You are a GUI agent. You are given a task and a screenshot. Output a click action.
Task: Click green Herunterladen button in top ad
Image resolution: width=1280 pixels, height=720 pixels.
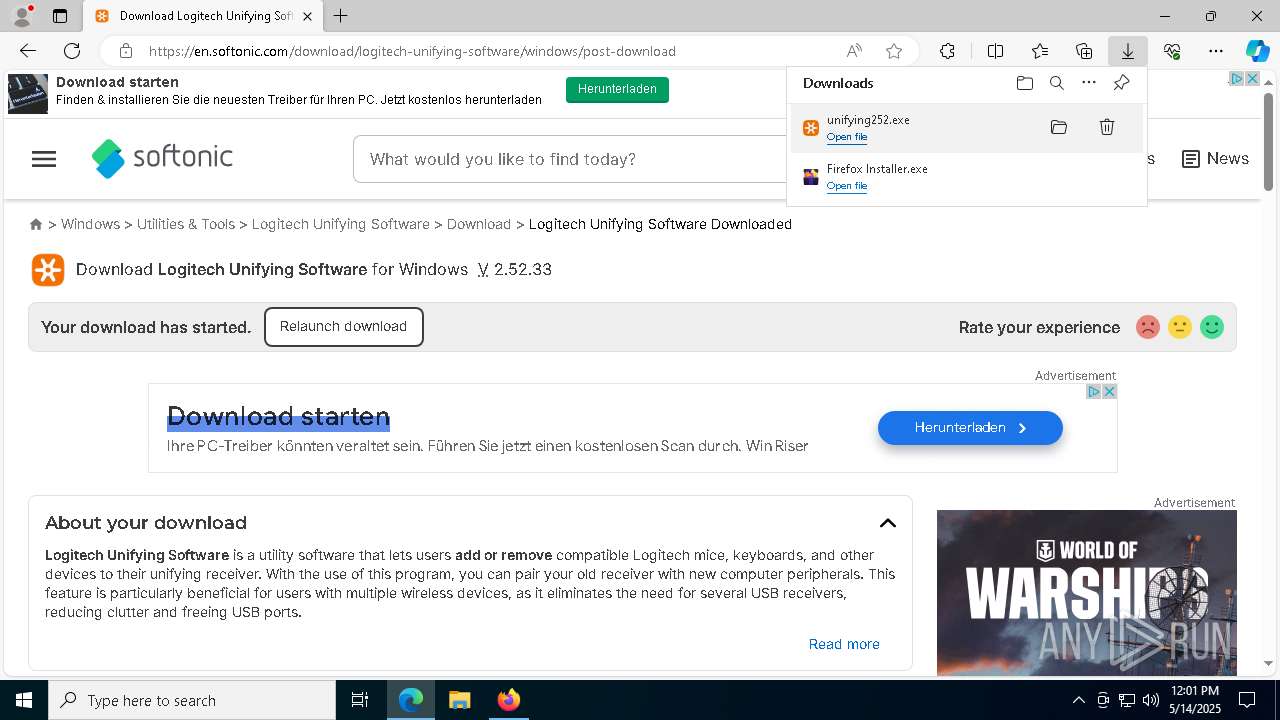coord(617,89)
